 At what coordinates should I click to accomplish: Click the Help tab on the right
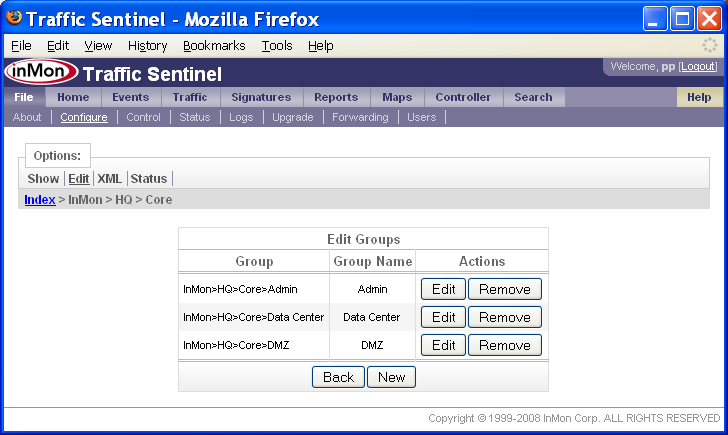(x=699, y=97)
